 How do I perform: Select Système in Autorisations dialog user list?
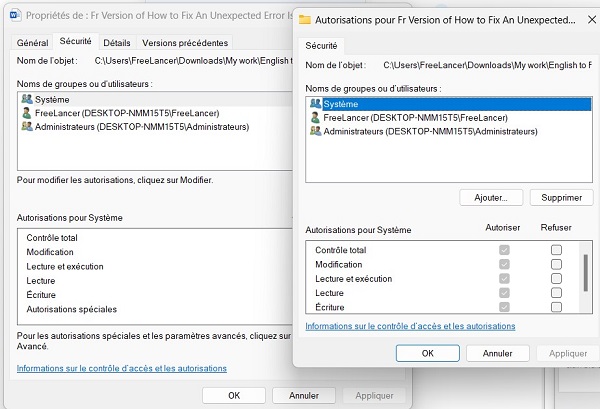coord(449,104)
